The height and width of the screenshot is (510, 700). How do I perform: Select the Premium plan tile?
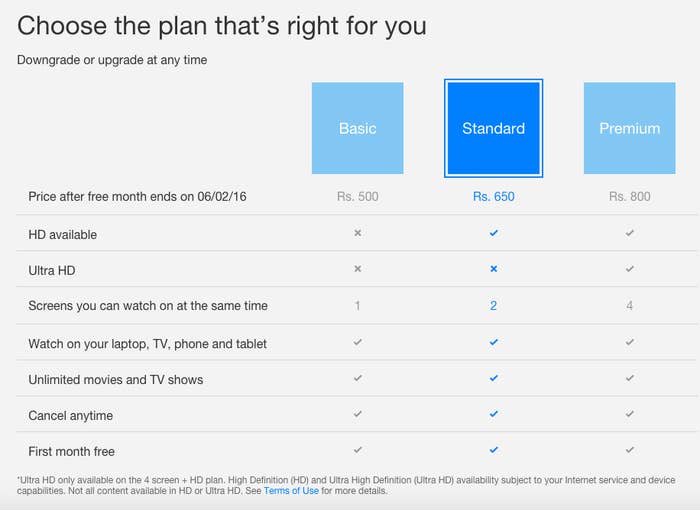[x=629, y=128]
